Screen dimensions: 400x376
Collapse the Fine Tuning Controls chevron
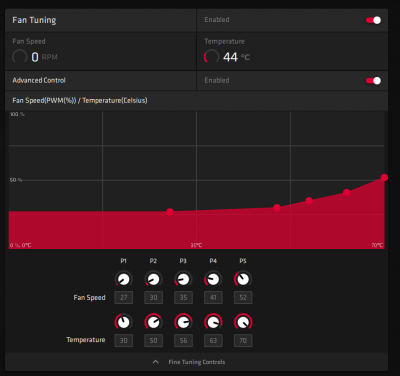[156, 362]
